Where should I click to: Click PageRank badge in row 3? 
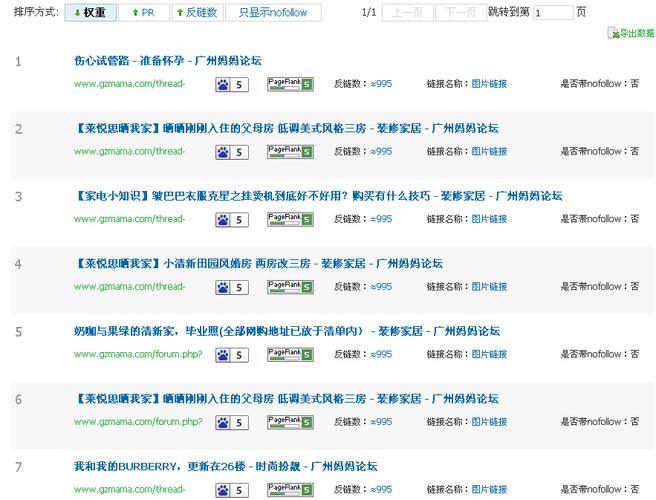[290, 219]
